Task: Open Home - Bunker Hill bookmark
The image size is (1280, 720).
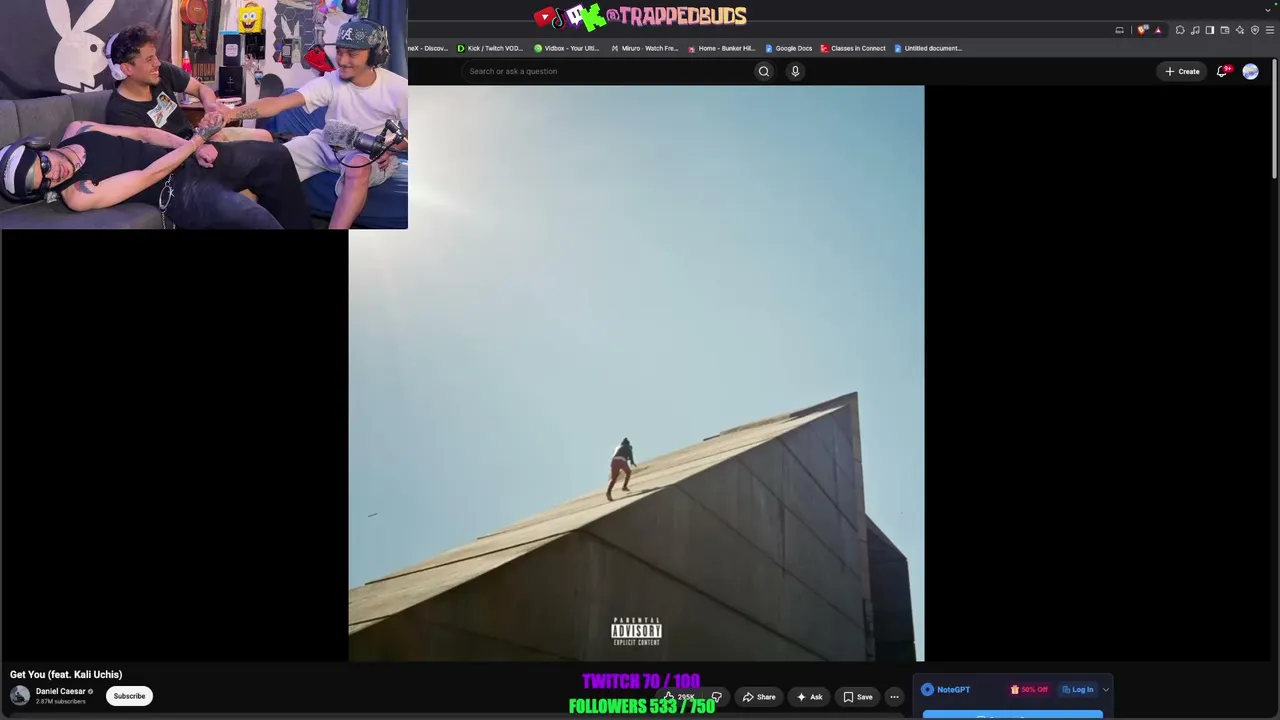Action: 722,48
